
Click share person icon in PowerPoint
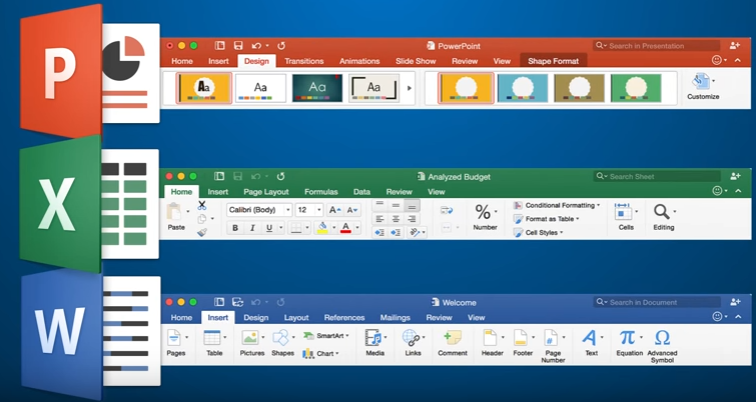(x=735, y=45)
